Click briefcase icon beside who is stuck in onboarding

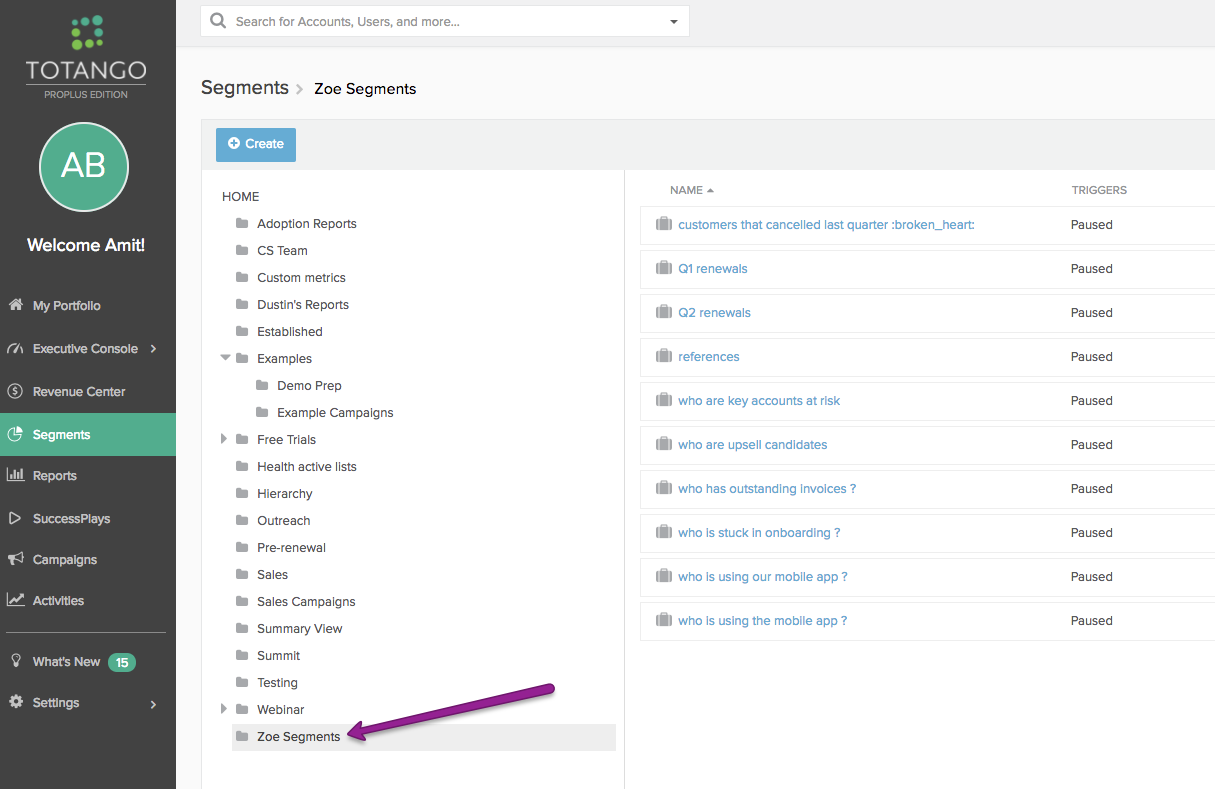pos(664,532)
